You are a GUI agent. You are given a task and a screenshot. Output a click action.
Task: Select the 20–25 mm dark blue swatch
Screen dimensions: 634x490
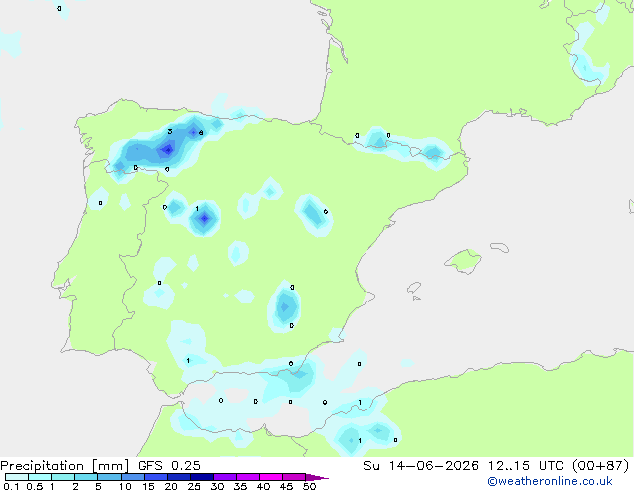[178, 477]
